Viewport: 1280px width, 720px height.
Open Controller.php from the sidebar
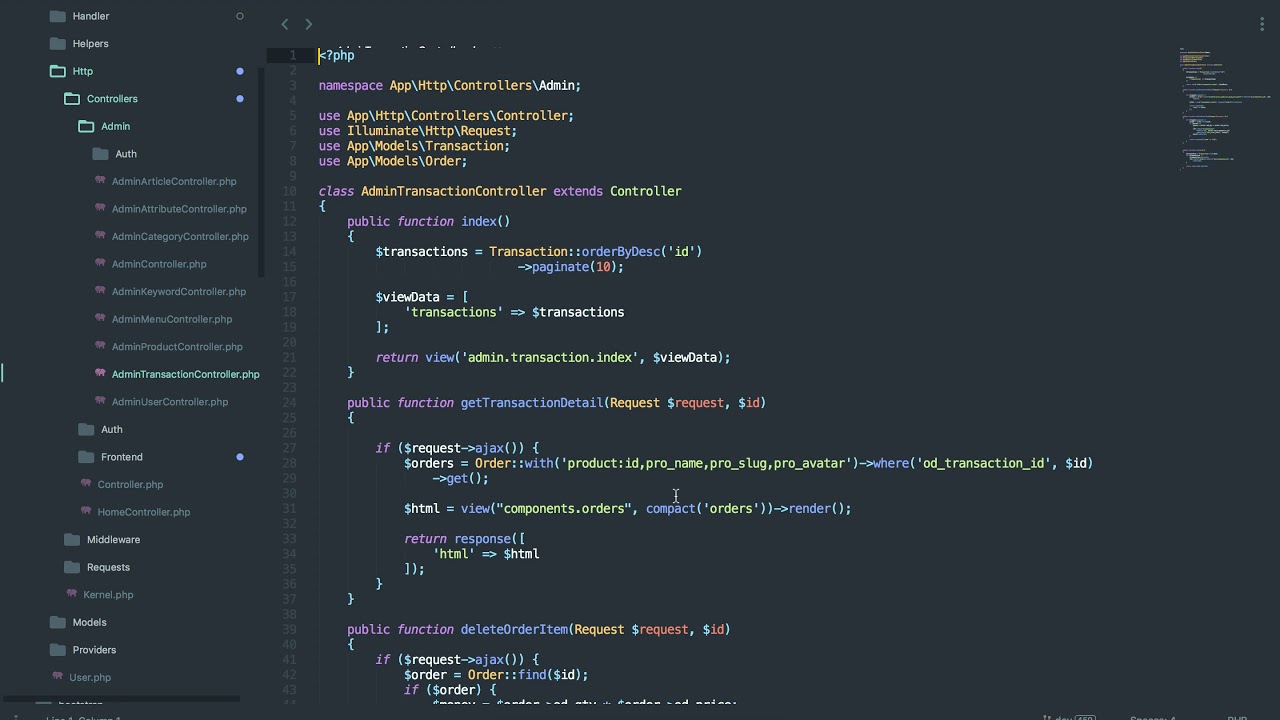click(130, 484)
